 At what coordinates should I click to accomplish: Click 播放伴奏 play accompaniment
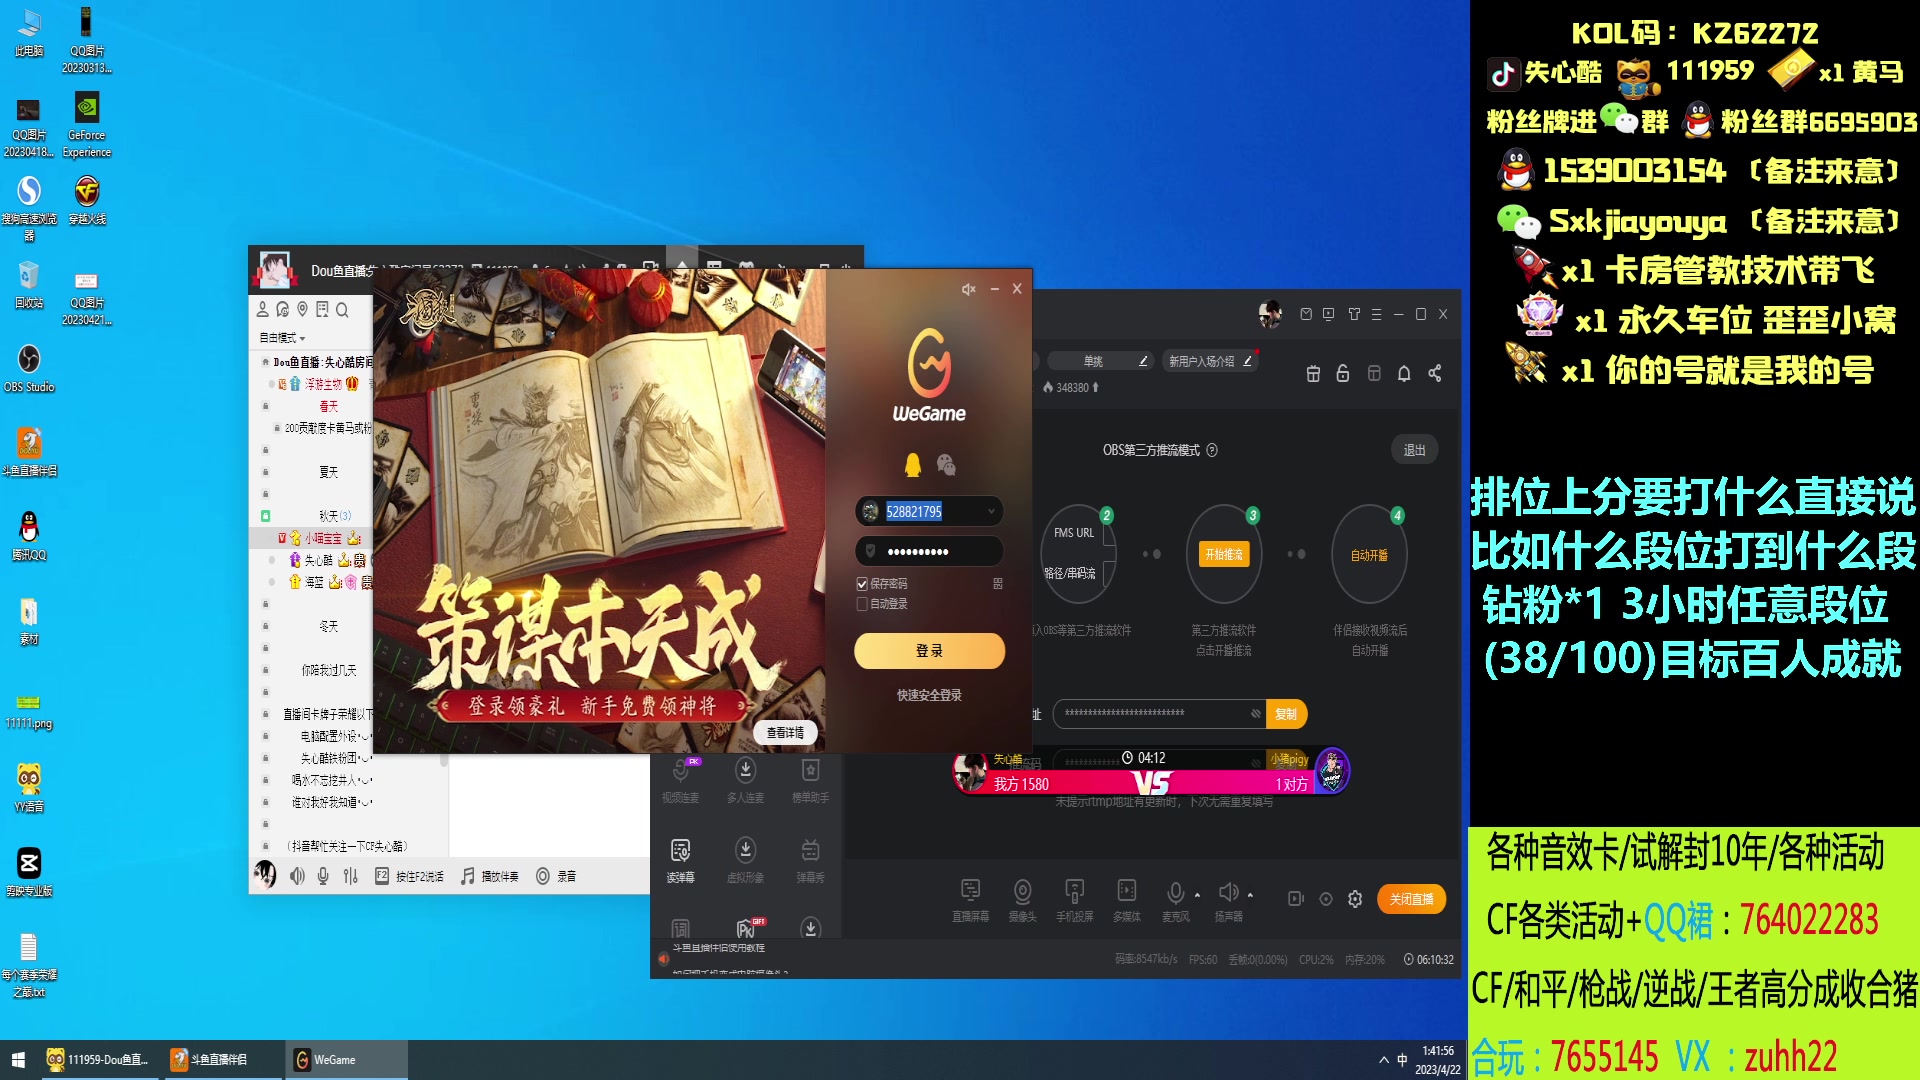point(490,876)
